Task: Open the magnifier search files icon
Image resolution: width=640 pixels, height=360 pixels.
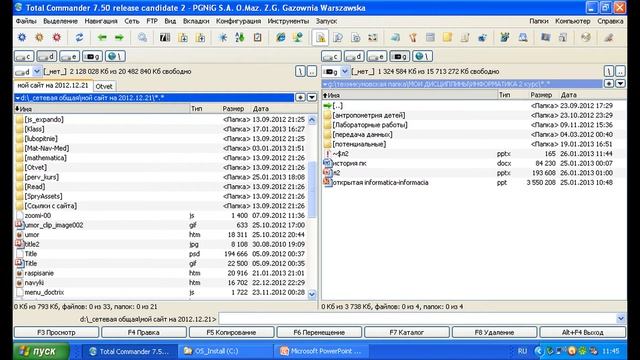Action: point(142,38)
